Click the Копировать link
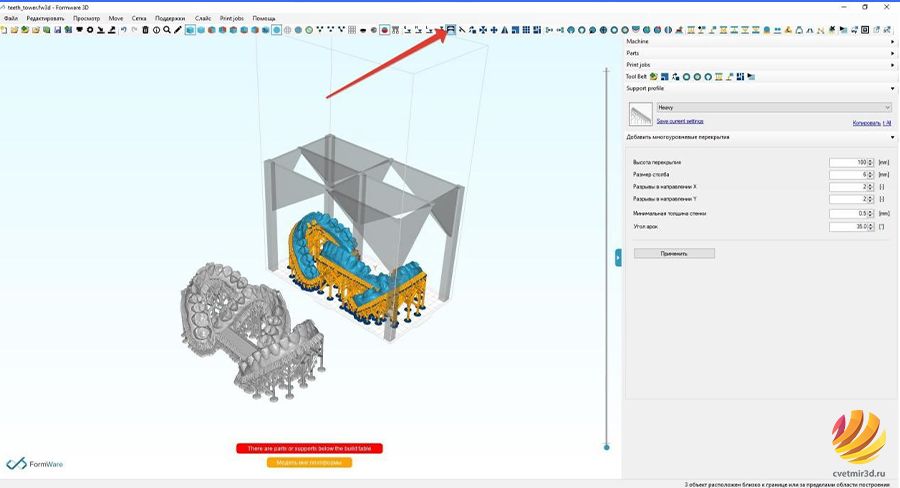The height and width of the screenshot is (488, 900). pos(866,123)
